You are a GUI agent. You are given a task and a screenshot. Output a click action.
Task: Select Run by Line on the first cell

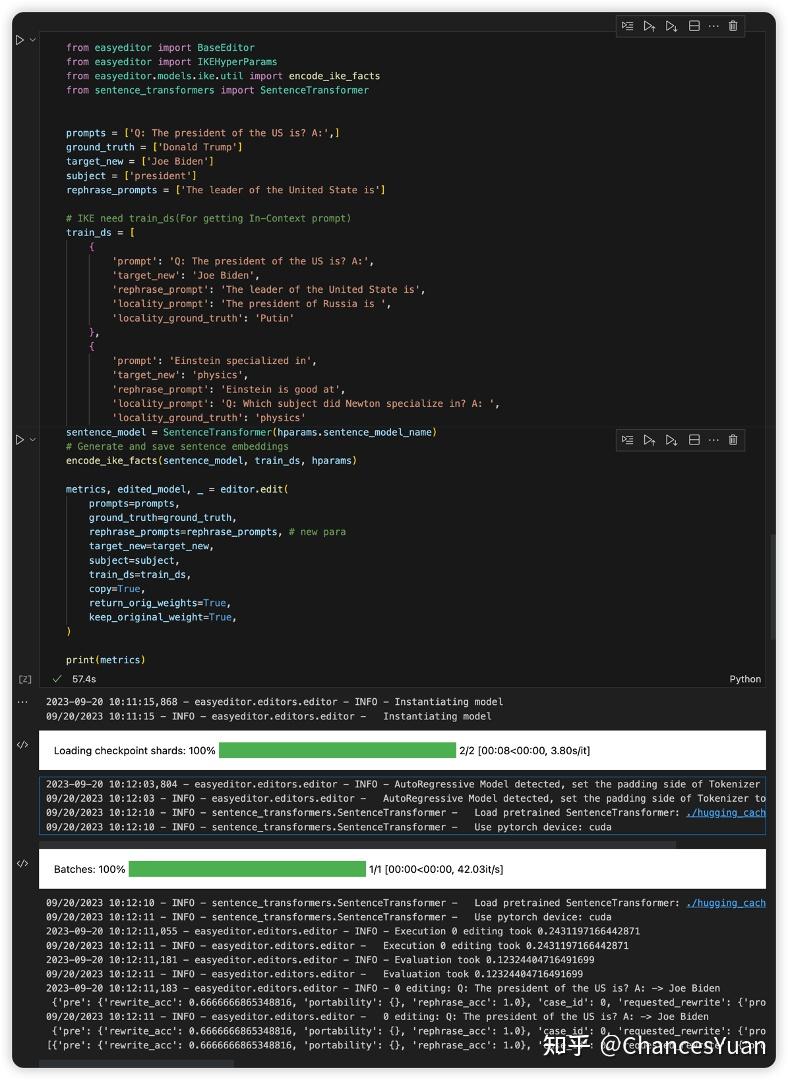[x=628, y=26]
